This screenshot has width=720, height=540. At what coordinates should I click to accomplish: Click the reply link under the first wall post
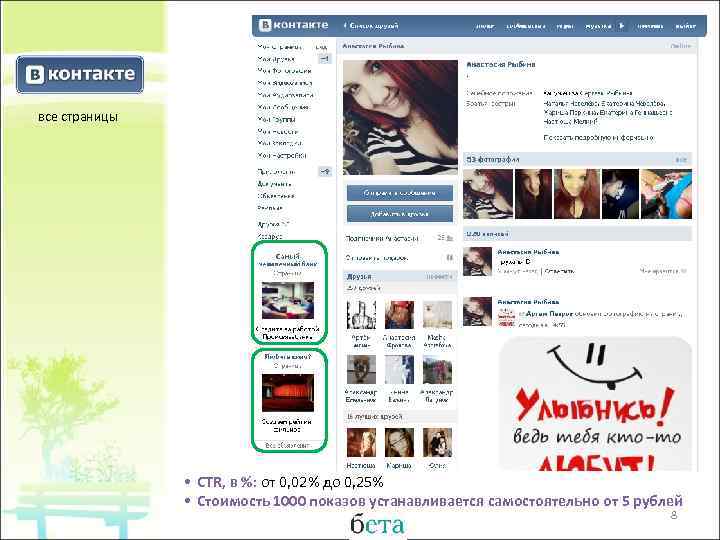pos(559,271)
